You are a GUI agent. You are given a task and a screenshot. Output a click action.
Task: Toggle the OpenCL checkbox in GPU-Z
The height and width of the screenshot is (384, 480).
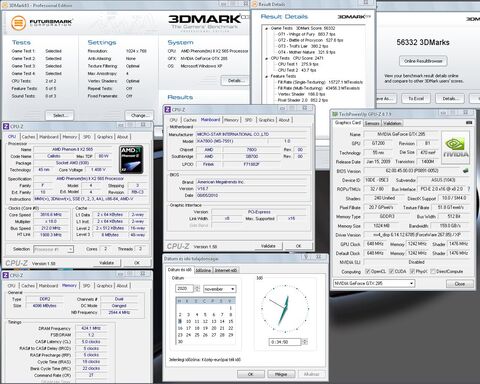tap(368, 271)
